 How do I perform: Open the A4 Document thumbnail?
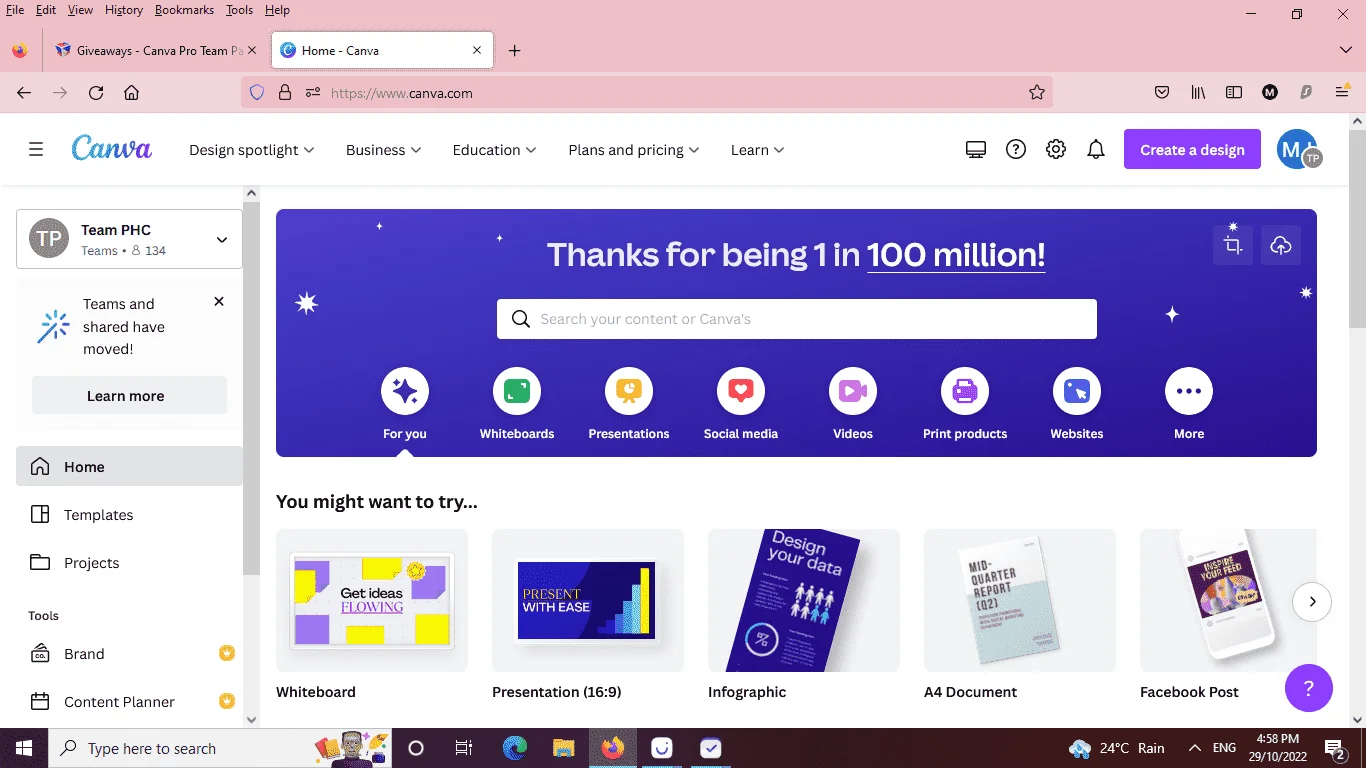[1020, 601]
